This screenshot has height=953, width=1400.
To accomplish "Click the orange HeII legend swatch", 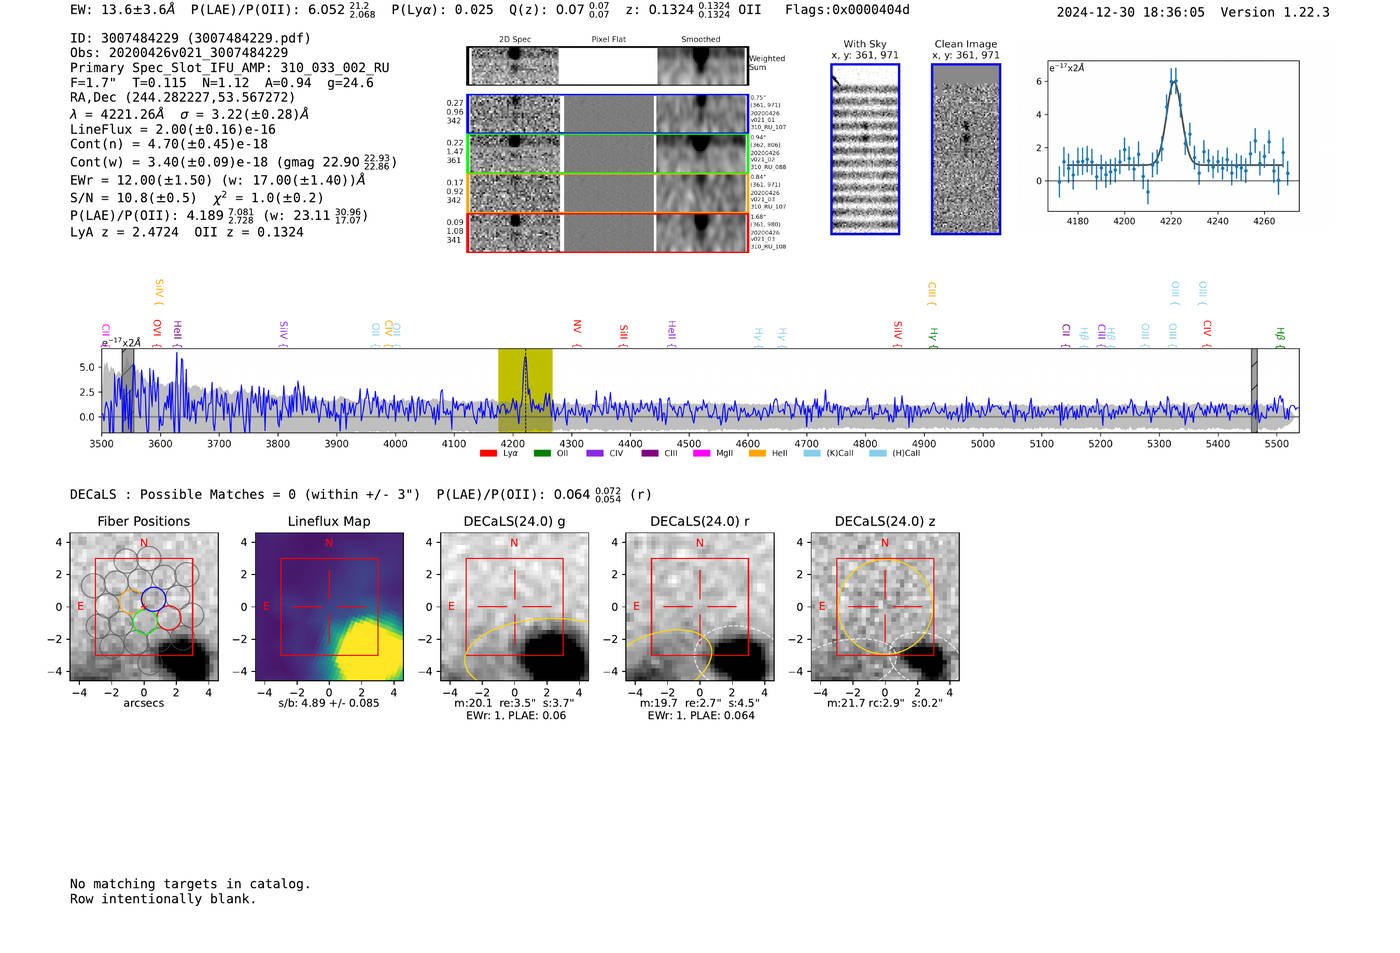I will click(757, 453).
